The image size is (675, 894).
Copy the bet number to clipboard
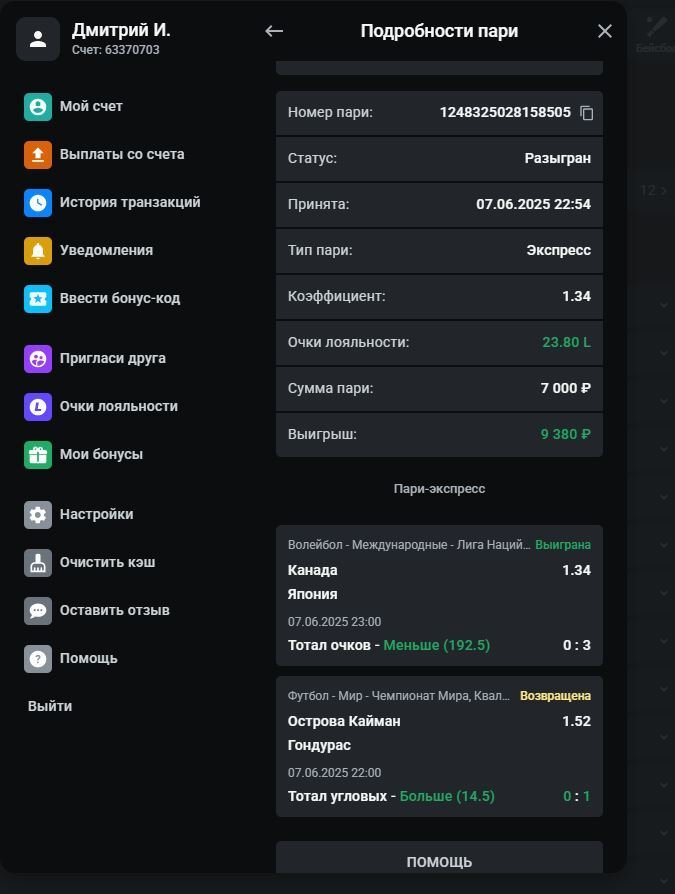tap(587, 113)
